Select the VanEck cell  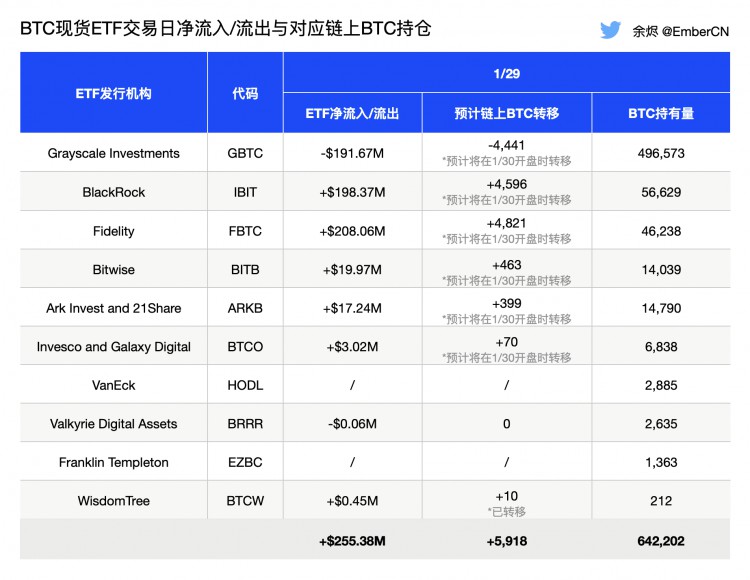[x=113, y=385]
